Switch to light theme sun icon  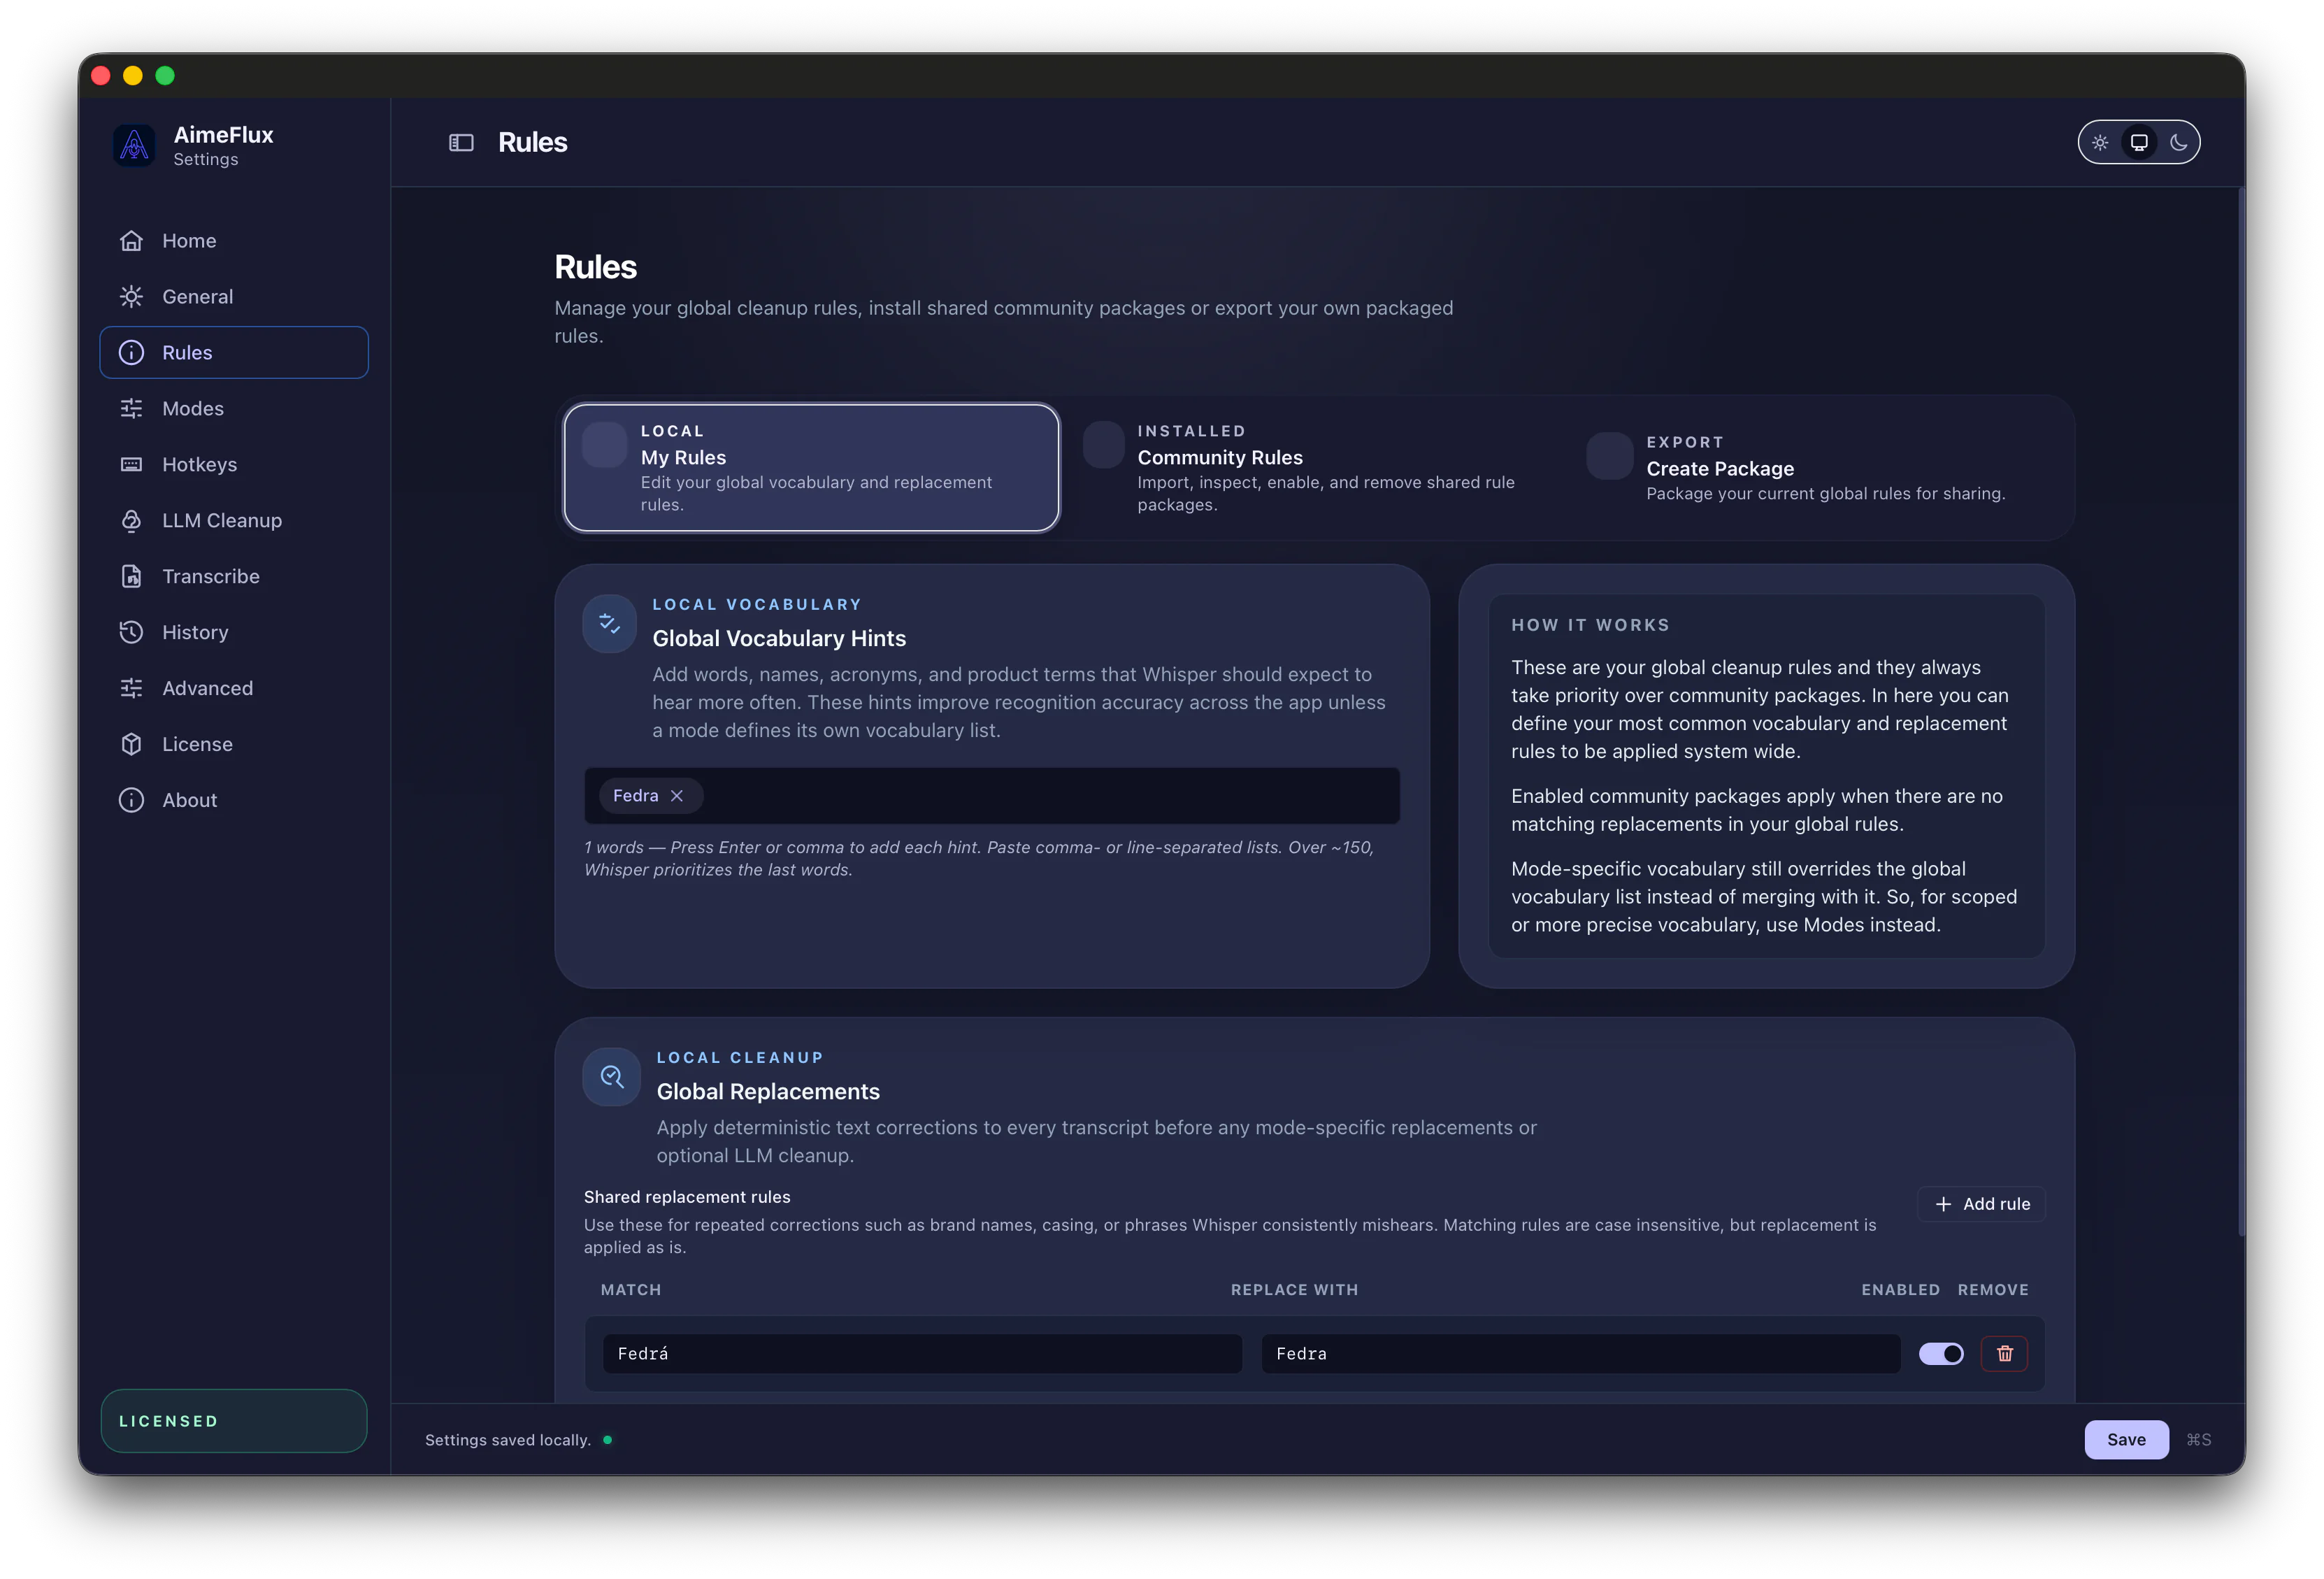click(x=2100, y=143)
